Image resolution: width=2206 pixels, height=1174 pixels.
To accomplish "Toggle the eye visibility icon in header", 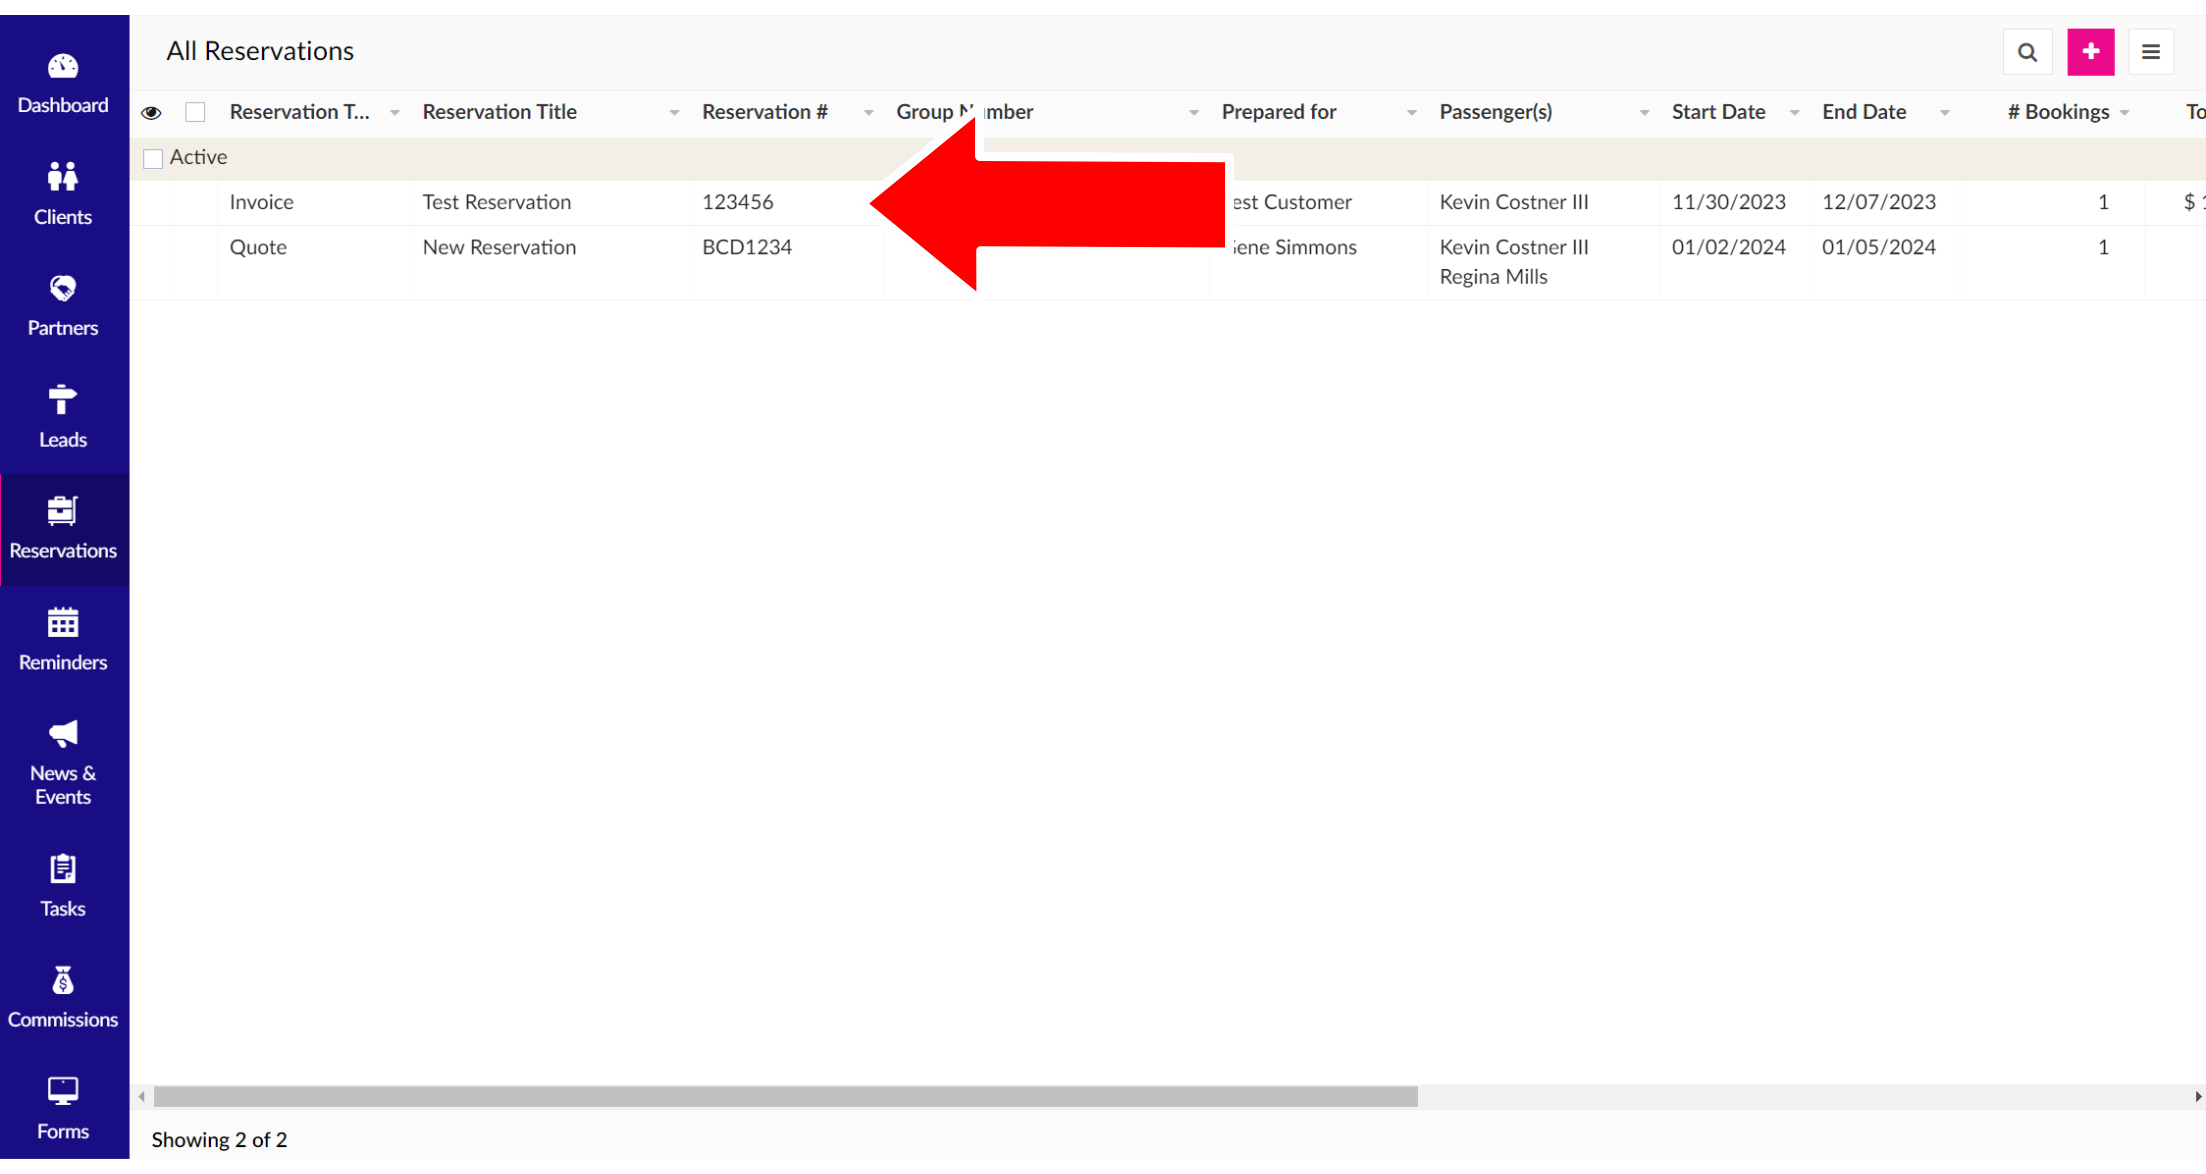I will coord(151,113).
